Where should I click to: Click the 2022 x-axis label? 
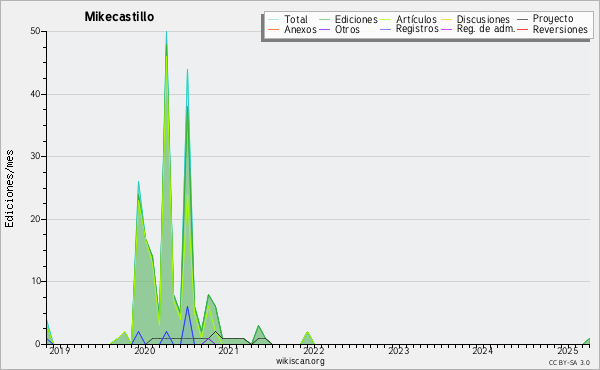pyautogui.click(x=314, y=350)
